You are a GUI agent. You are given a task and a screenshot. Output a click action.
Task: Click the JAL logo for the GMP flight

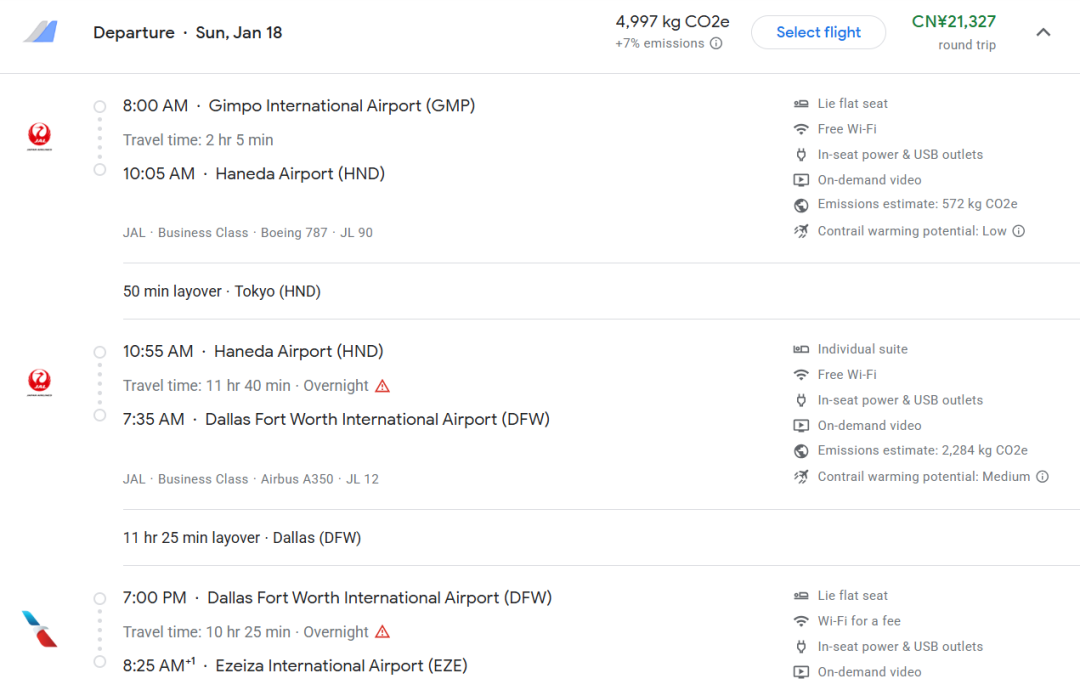coord(39,136)
